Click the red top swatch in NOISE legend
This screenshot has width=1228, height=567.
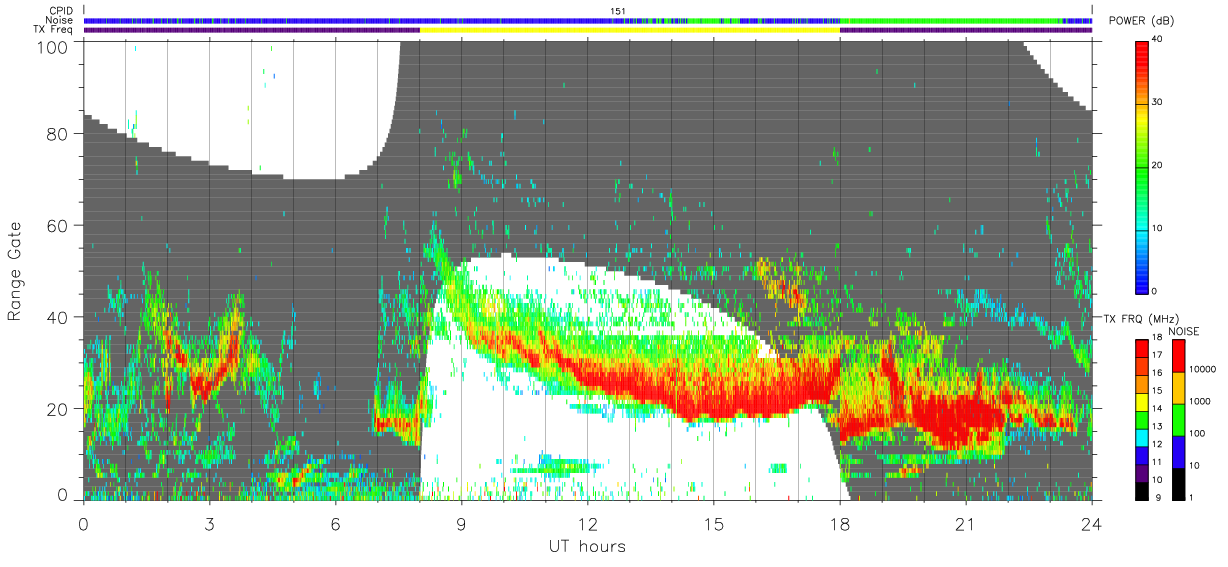click(x=1180, y=356)
